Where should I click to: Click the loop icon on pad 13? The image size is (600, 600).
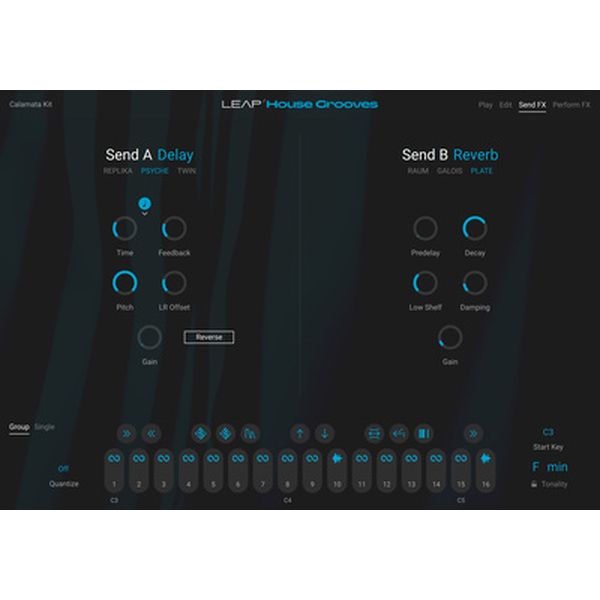click(411, 458)
